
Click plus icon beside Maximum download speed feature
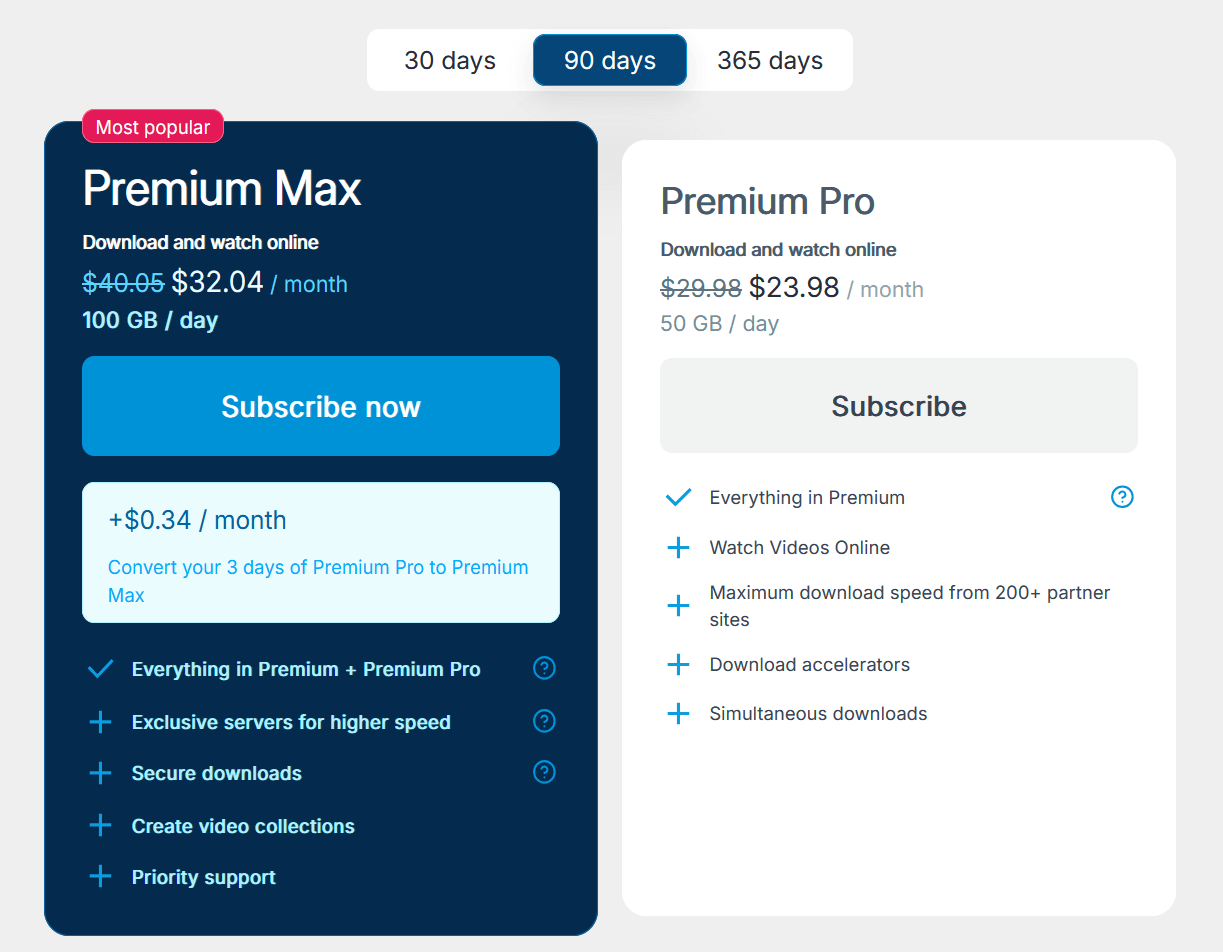click(678, 606)
